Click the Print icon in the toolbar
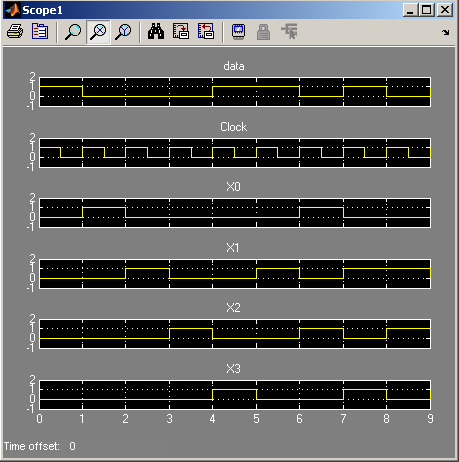 (x=15, y=32)
